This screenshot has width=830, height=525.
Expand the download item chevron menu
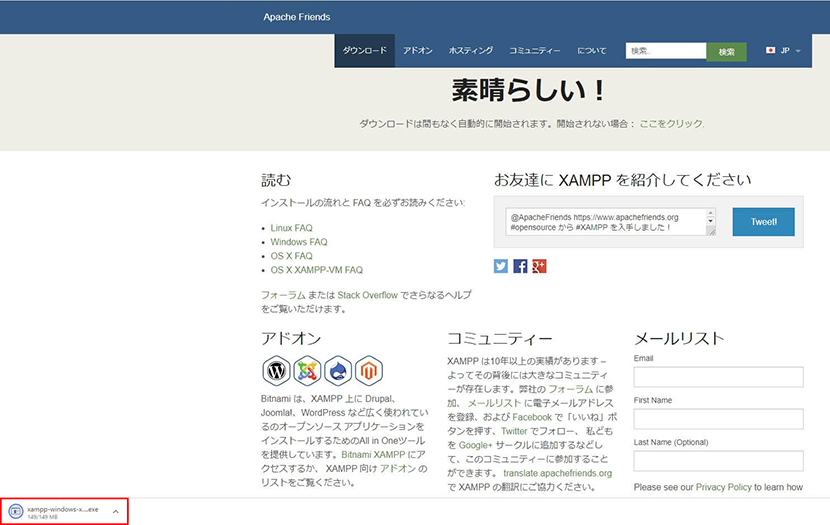coord(115,511)
